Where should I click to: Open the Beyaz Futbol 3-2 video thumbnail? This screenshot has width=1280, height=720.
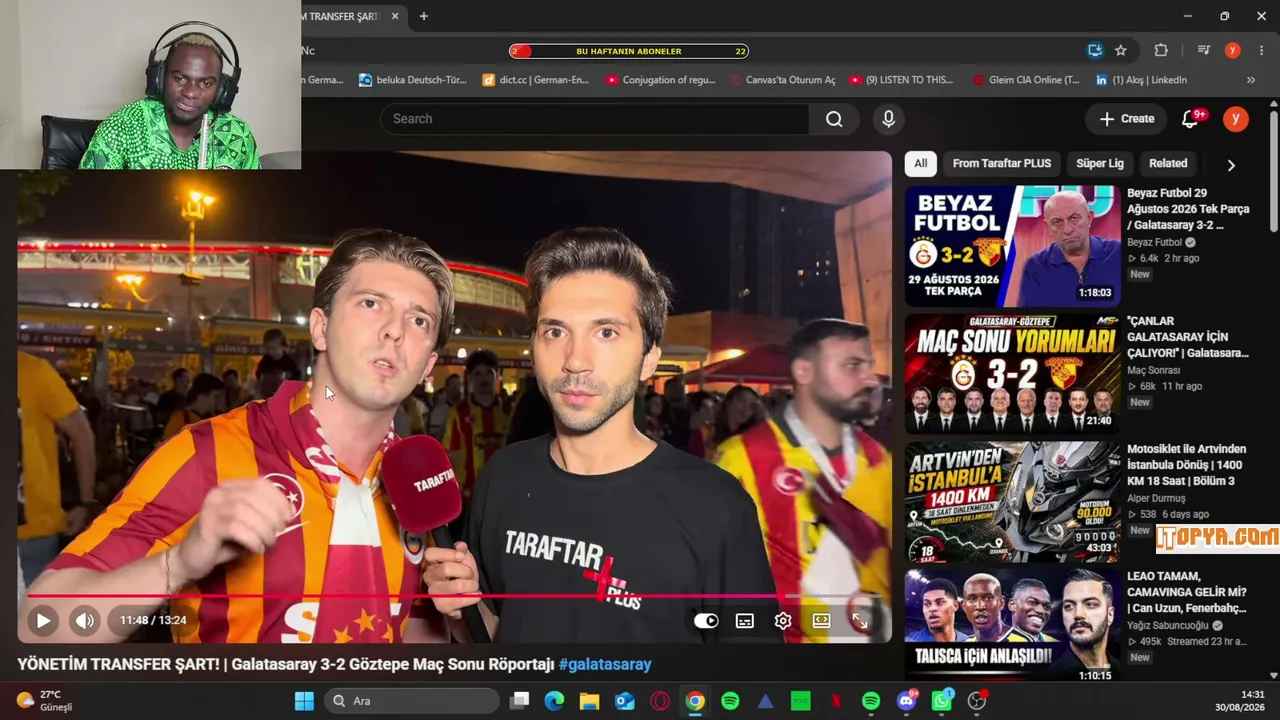(1013, 246)
